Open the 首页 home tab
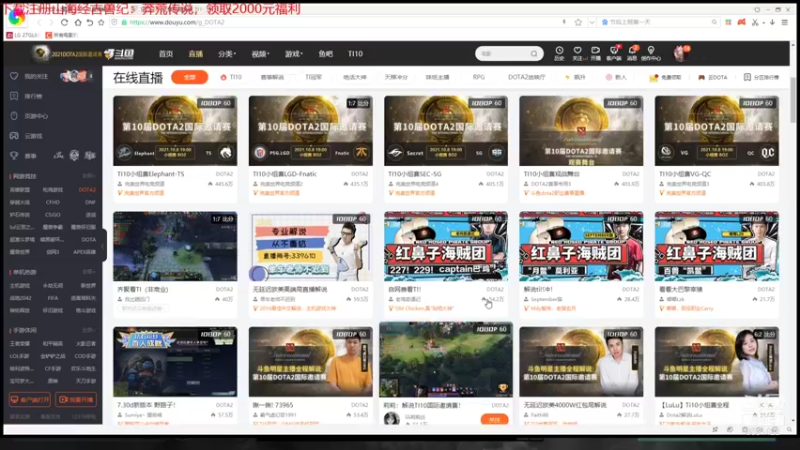The width and height of the screenshot is (800, 450). (x=166, y=54)
